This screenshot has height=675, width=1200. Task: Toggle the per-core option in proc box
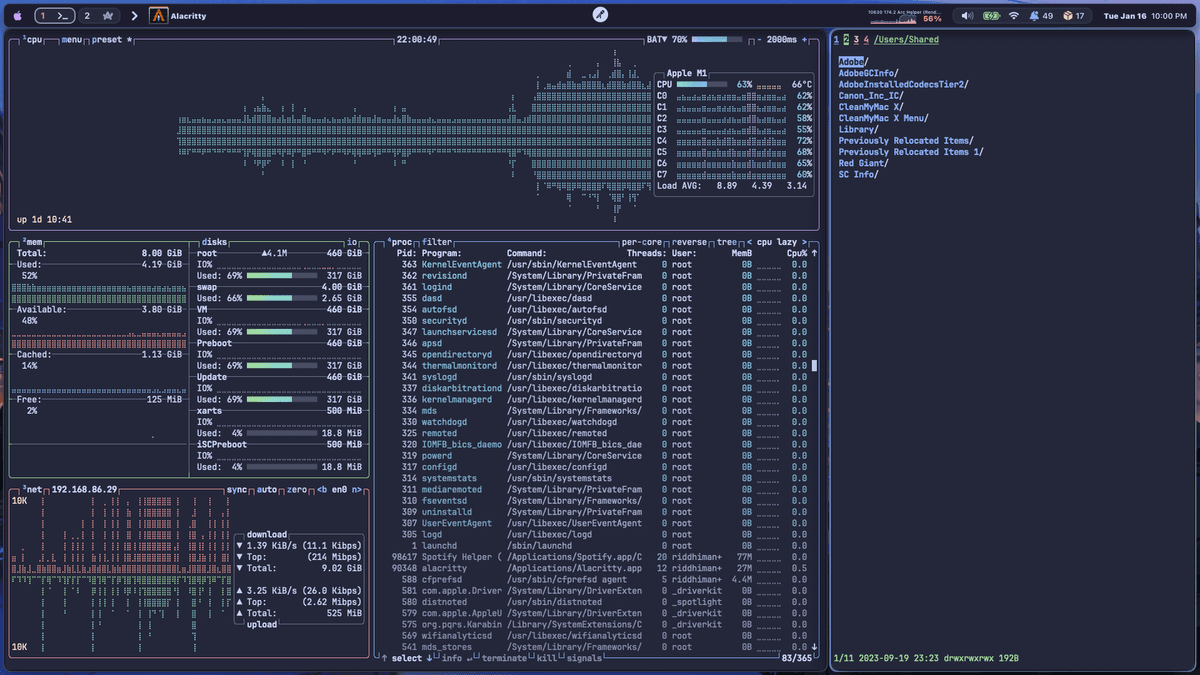(643, 242)
